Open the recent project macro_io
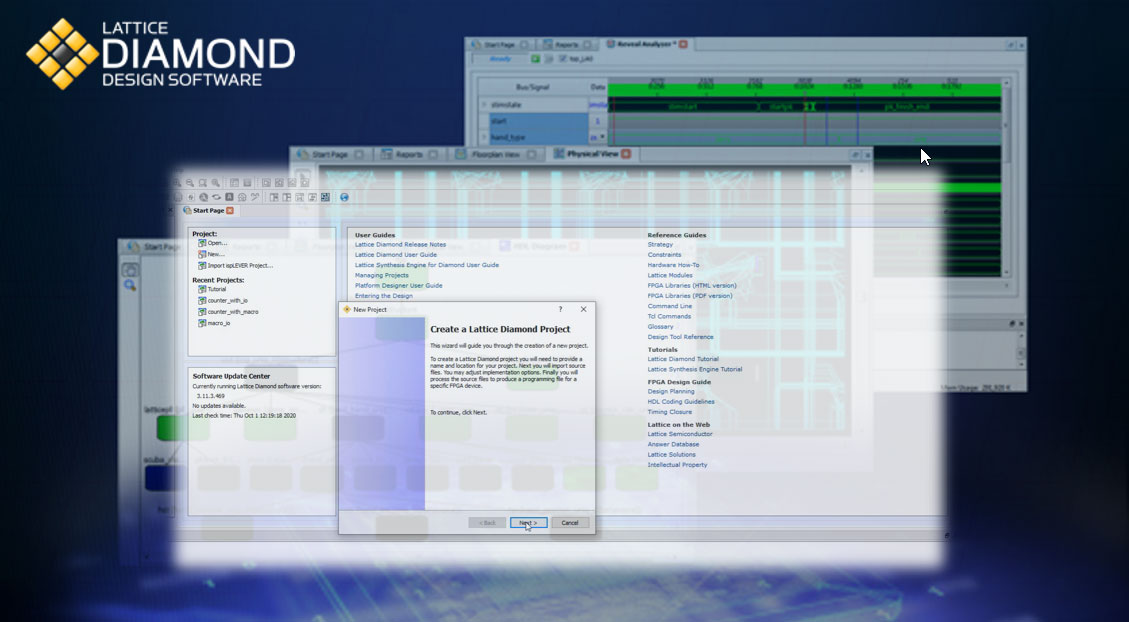Screen dimensions: 1129x622 tap(219, 324)
